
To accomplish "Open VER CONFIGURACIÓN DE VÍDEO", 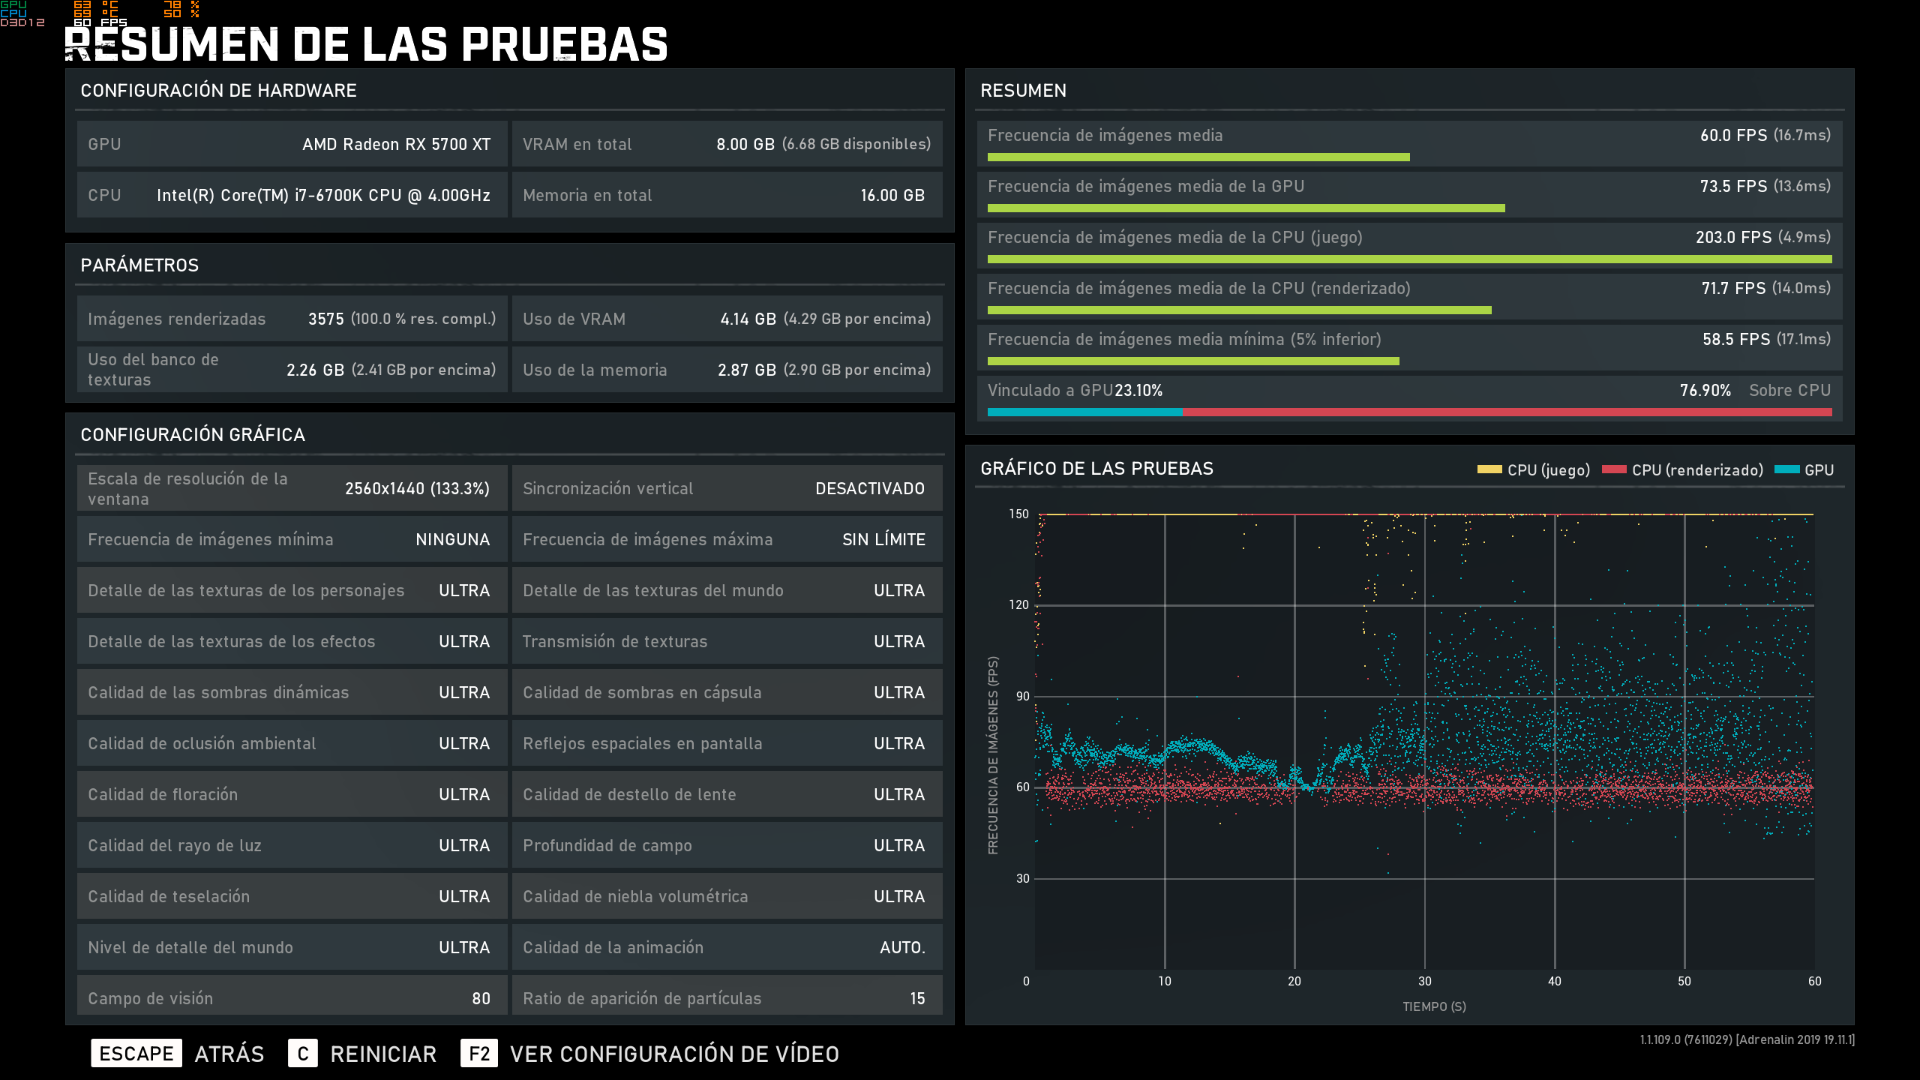I will coord(674,1054).
